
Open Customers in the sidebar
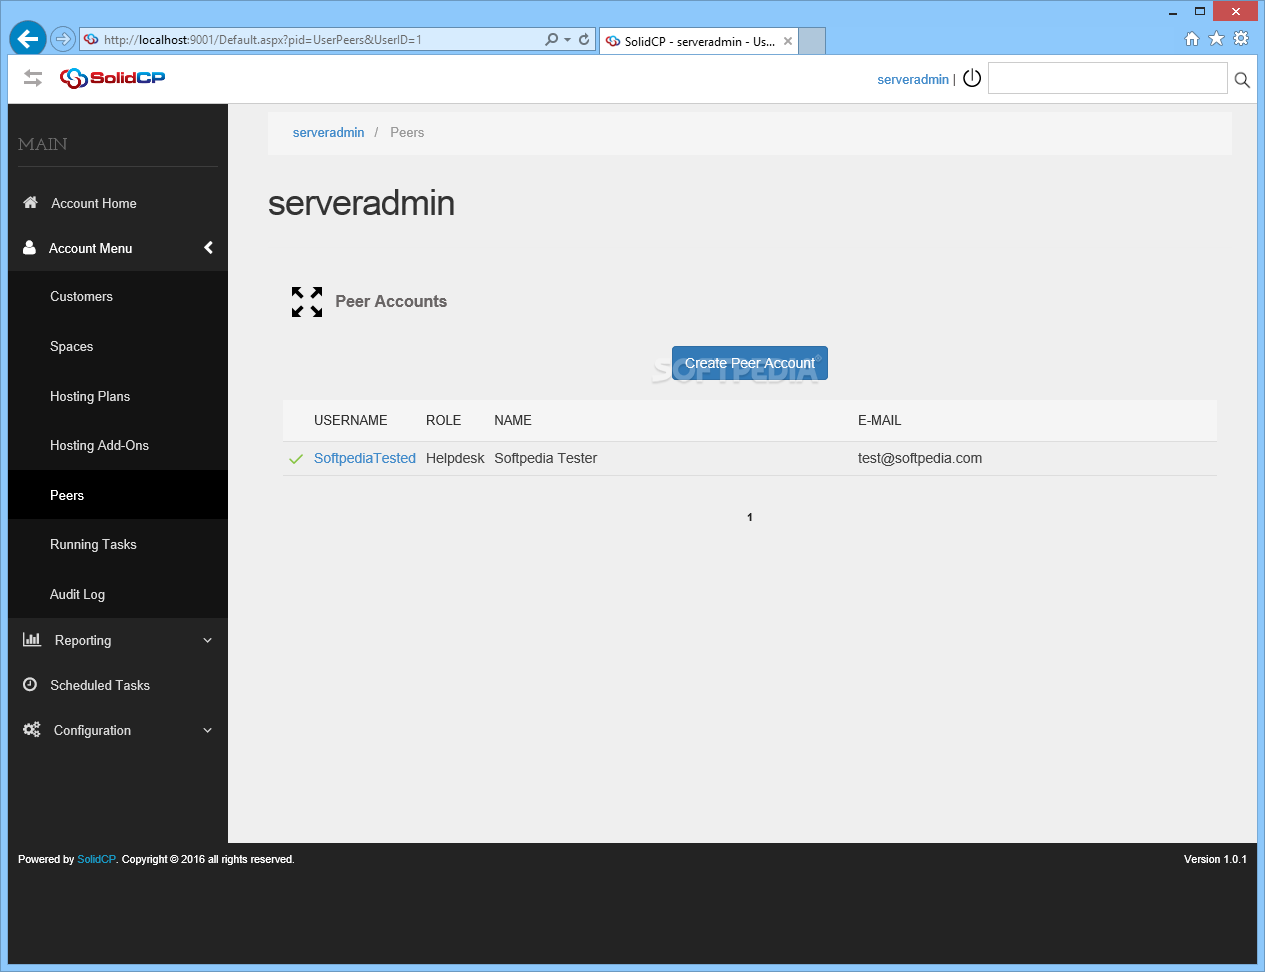pyautogui.click(x=81, y=296)
